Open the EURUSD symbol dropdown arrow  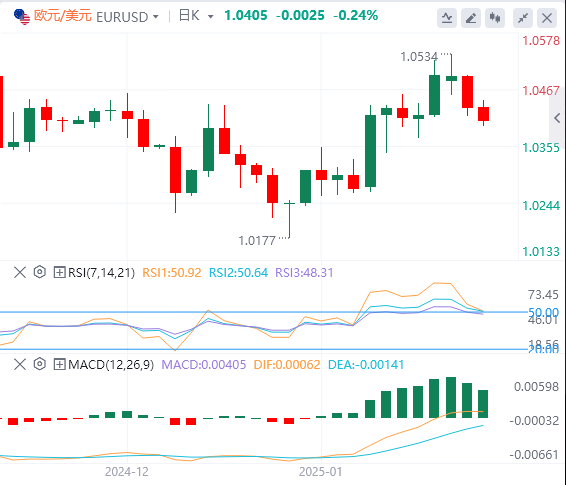tap(156, 17)
